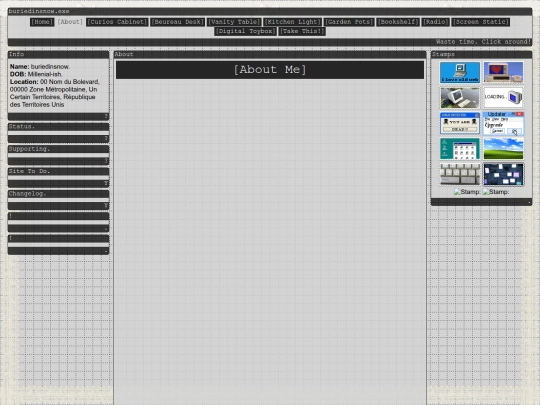
Task: Select the CRT monitor in water stamp
Action: click(x=460, y=98)
